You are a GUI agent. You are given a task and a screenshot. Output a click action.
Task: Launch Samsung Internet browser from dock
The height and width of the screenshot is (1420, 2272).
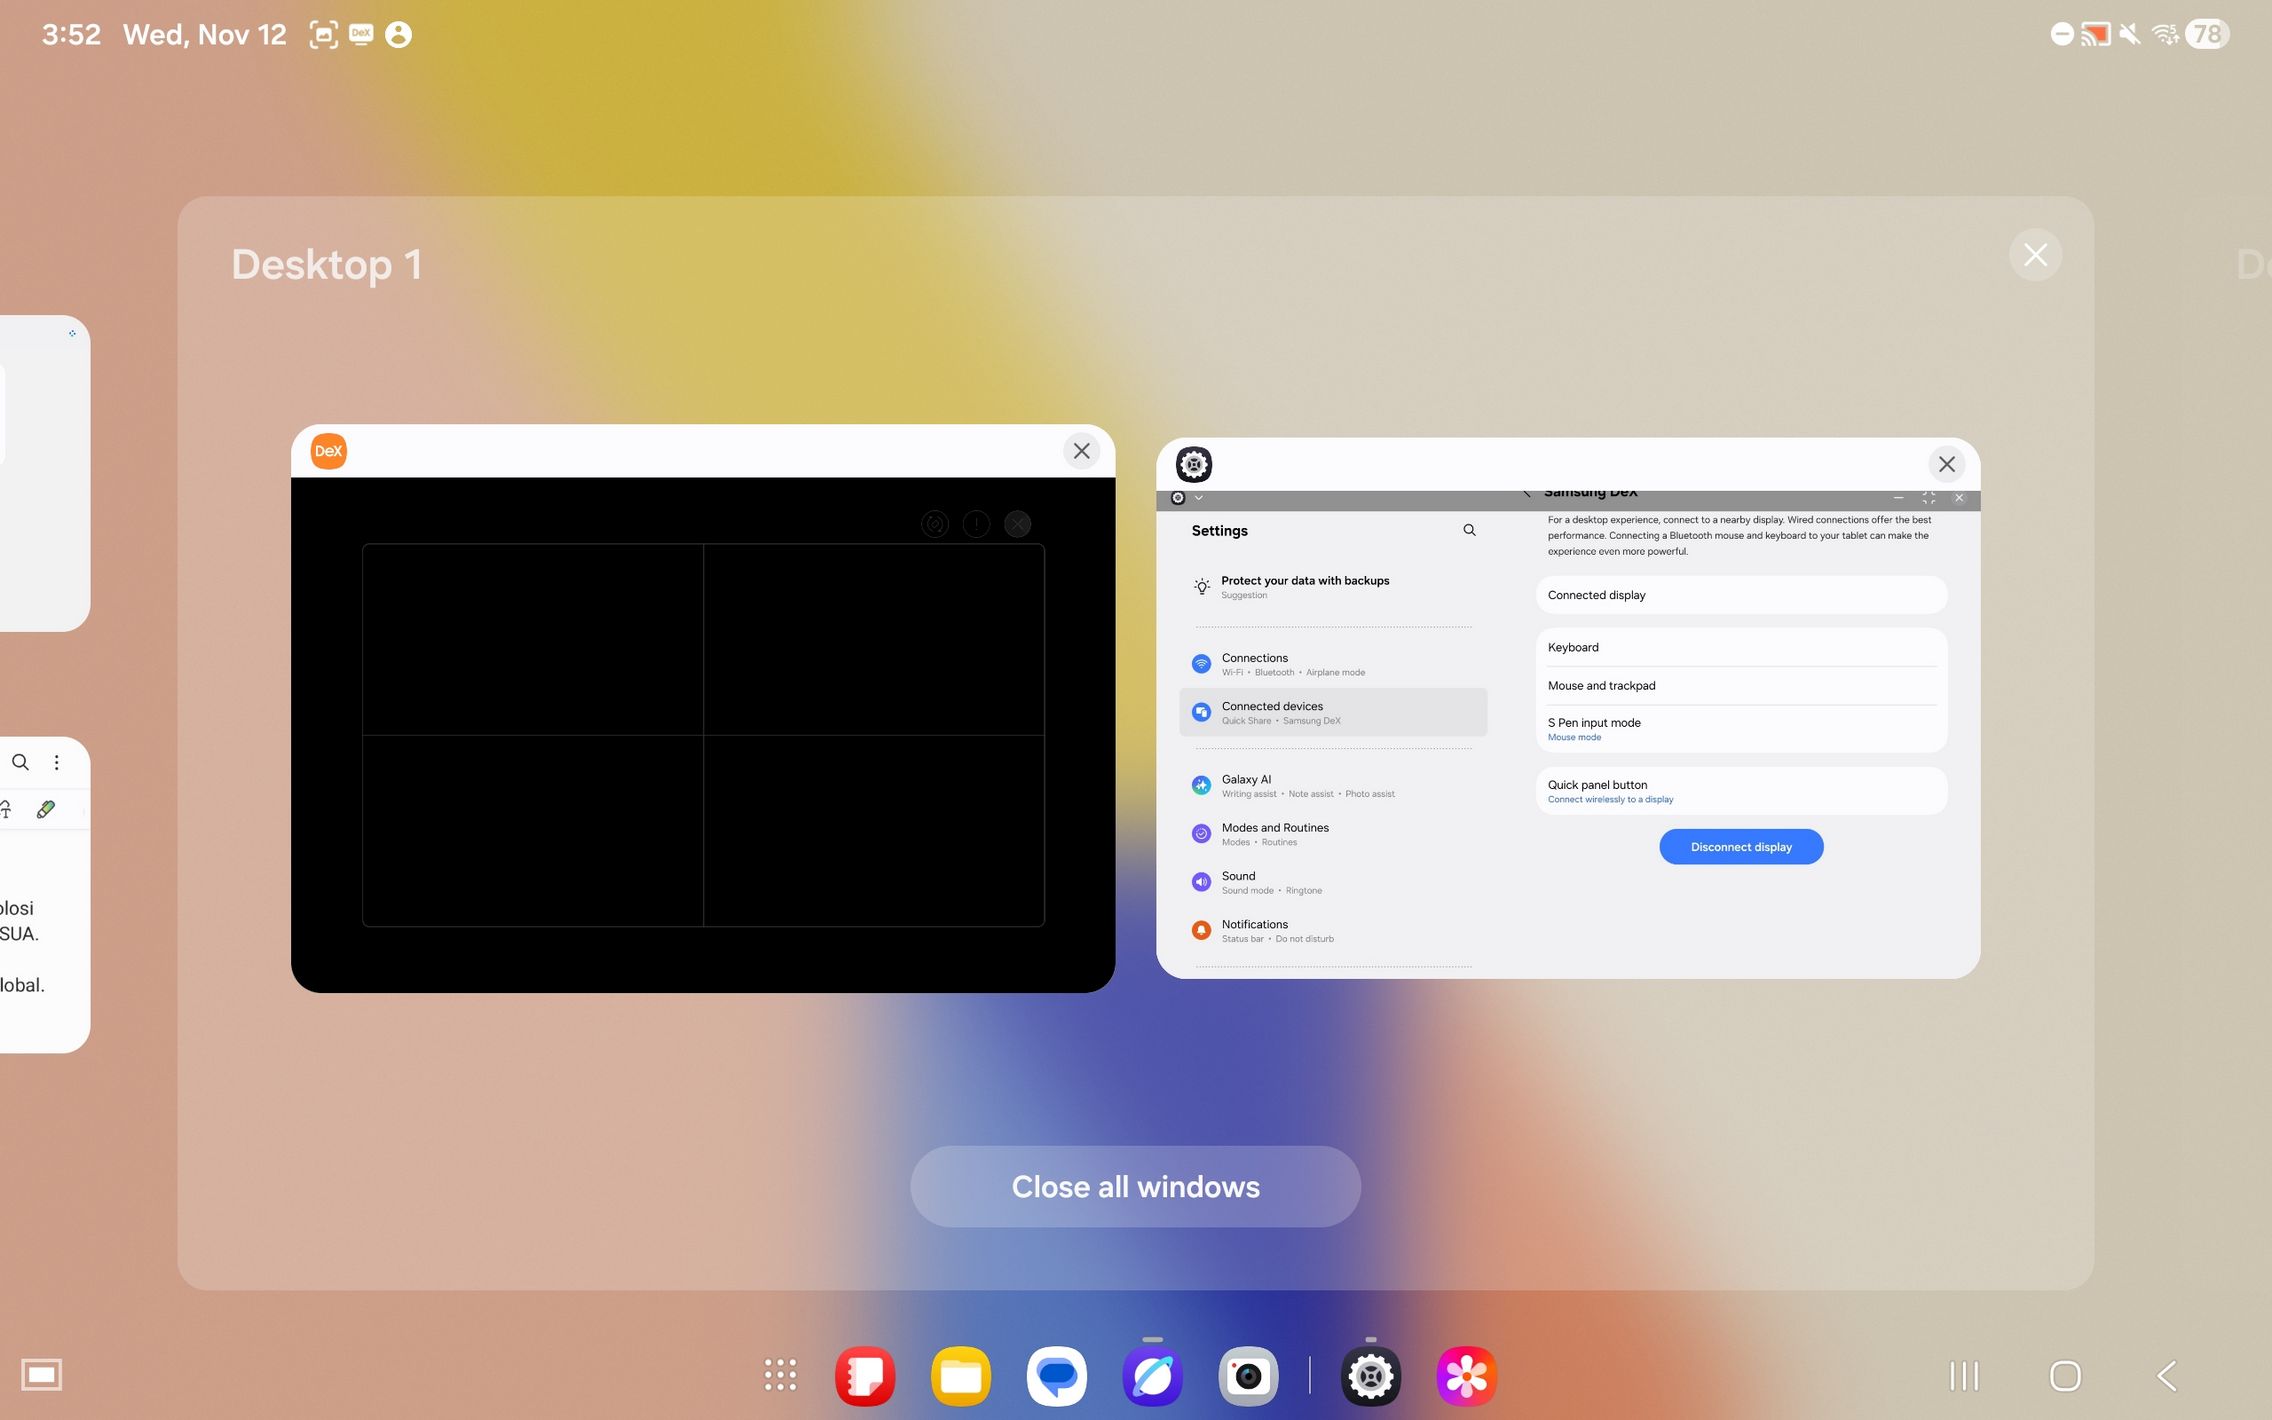1152,1376
